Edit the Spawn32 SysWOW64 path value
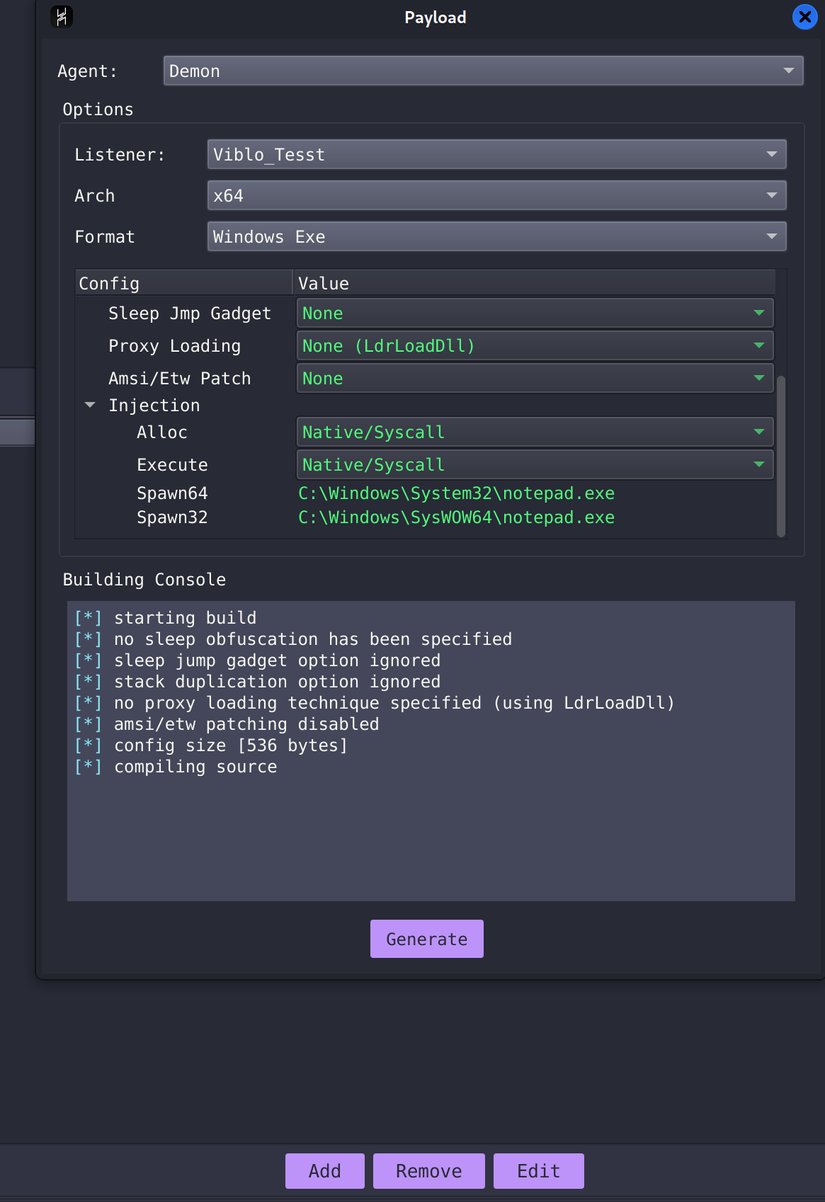This screenshot has width=825, height=1202. (x=457, y=518)
